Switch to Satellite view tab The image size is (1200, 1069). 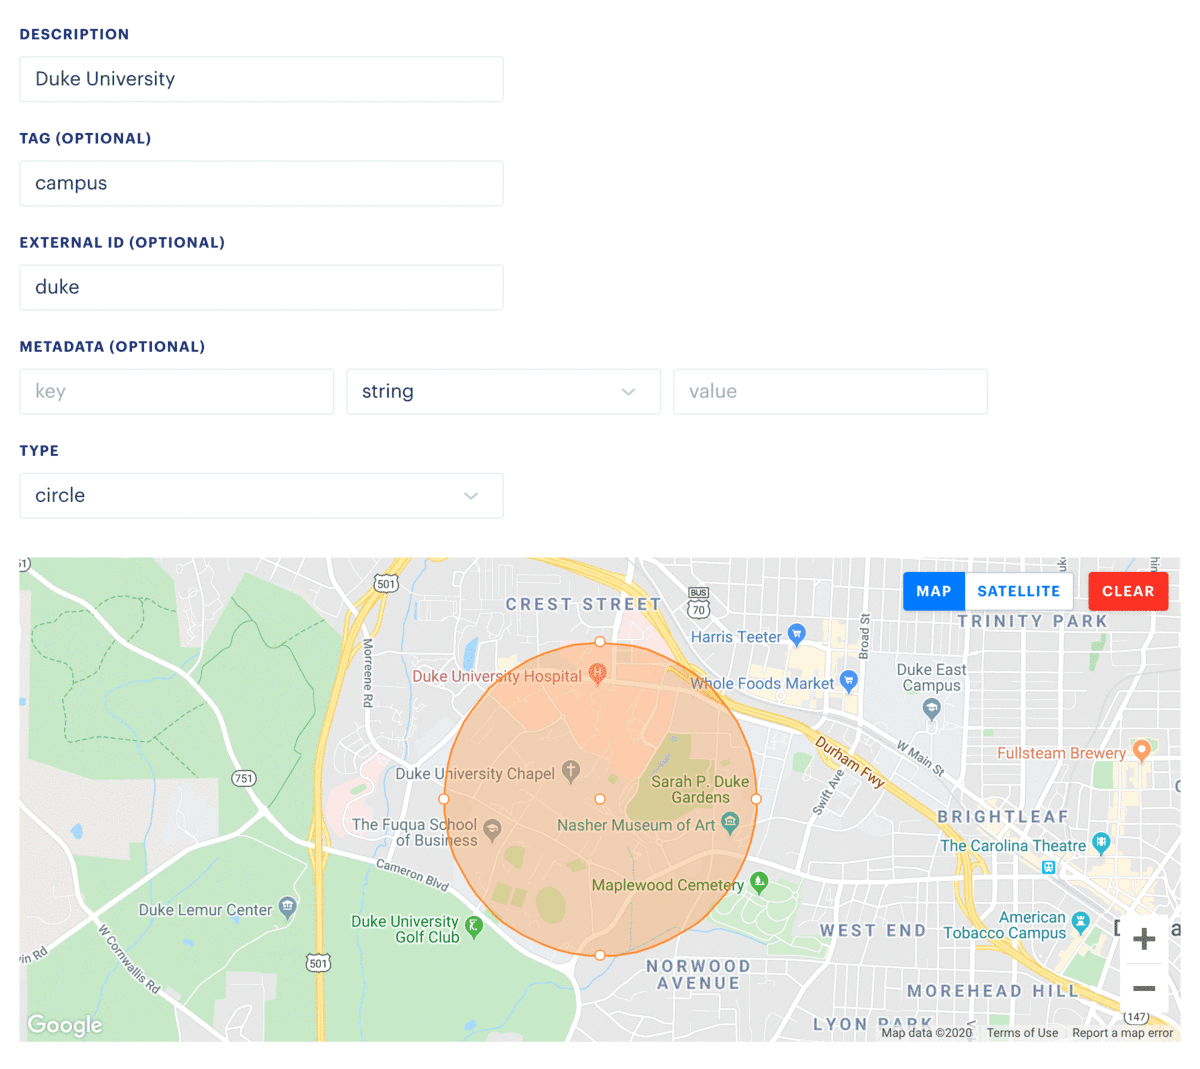[x=1019, y=591]
